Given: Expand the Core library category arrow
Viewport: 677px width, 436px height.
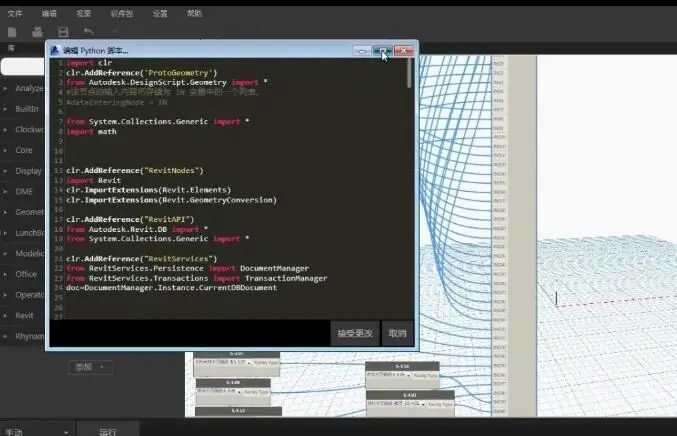Looking at the screenshot, I should click(5, 150).
